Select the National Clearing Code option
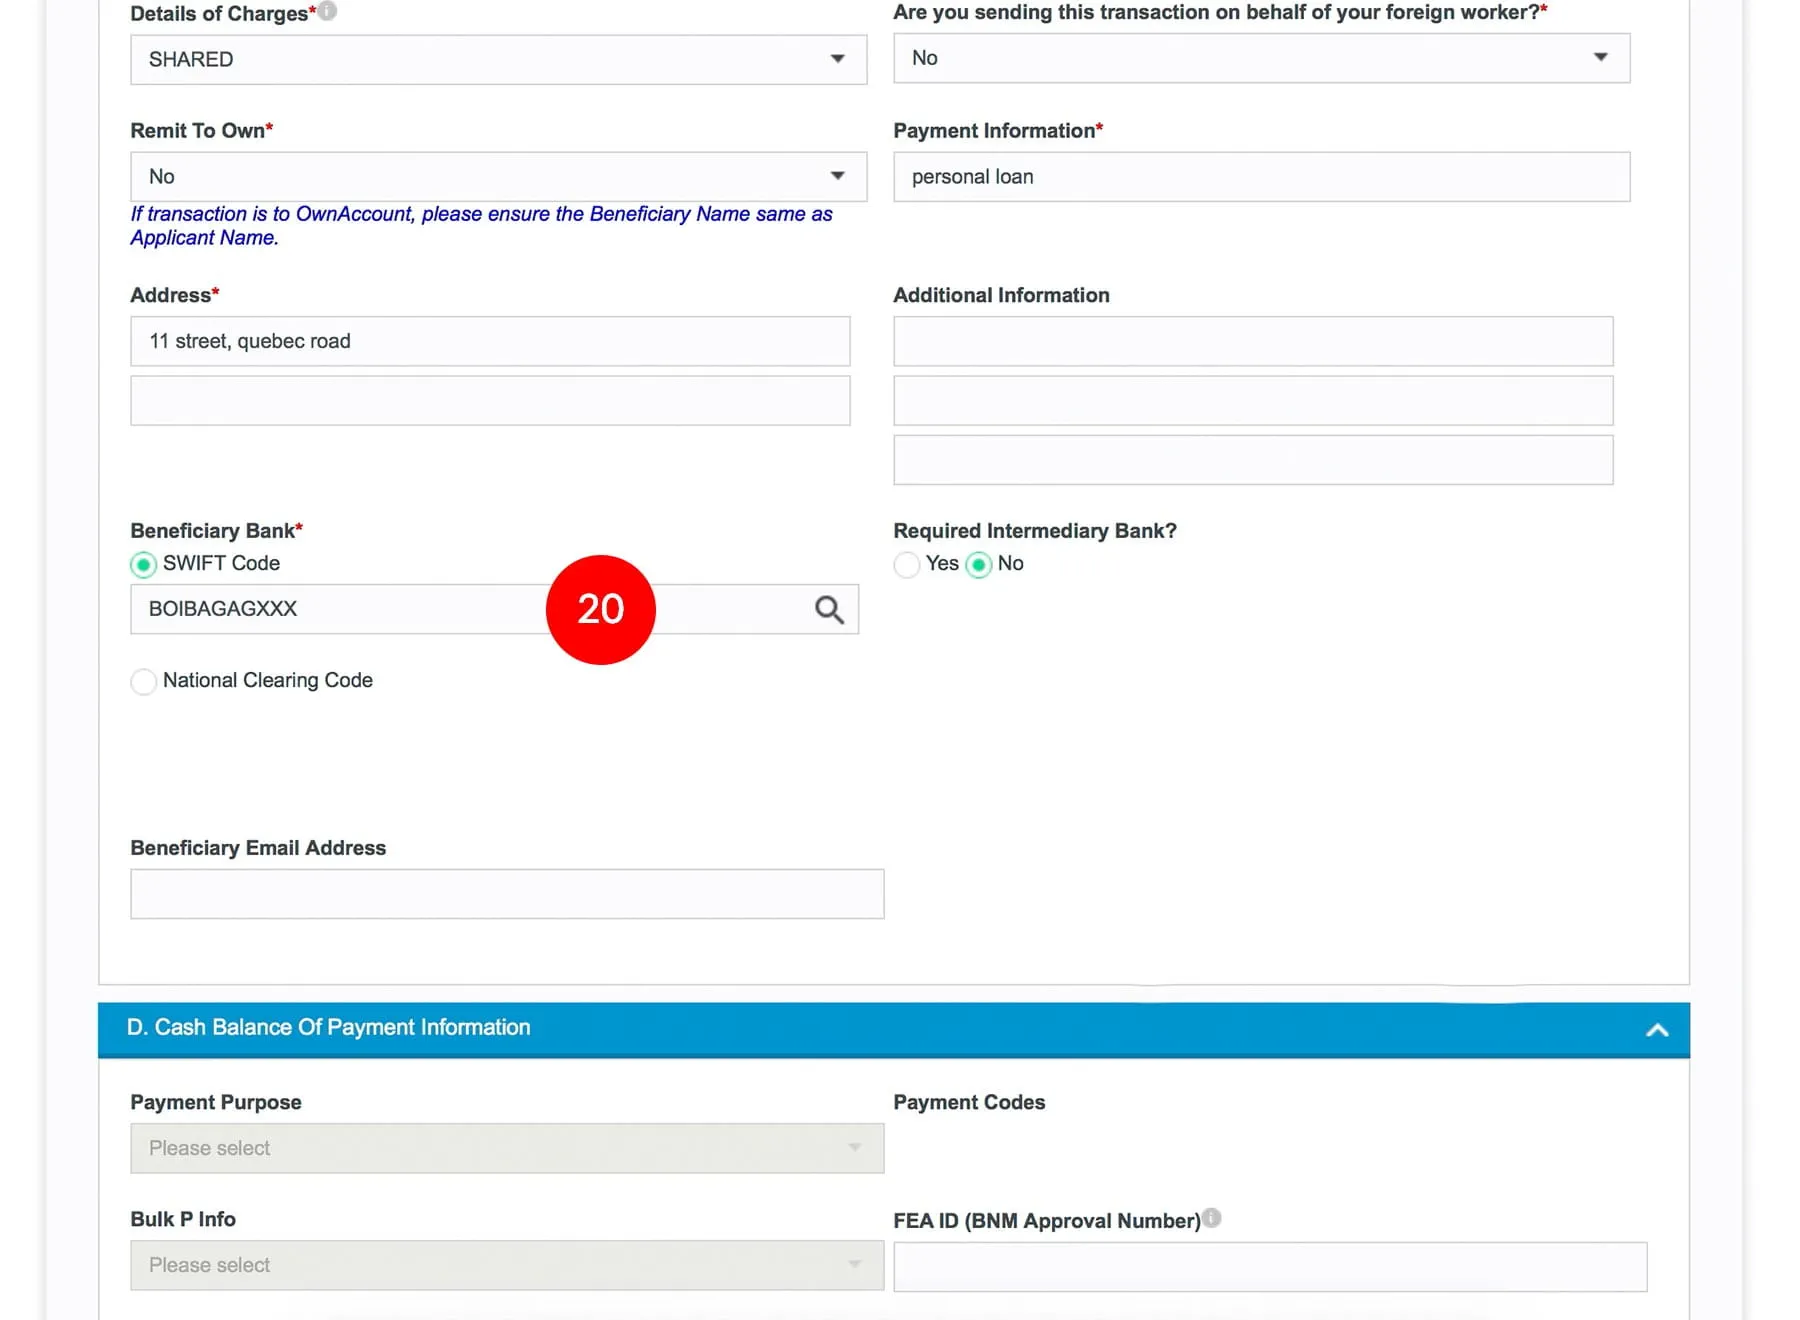This screenshot has width=1800, height=1320. pos(144,681)
